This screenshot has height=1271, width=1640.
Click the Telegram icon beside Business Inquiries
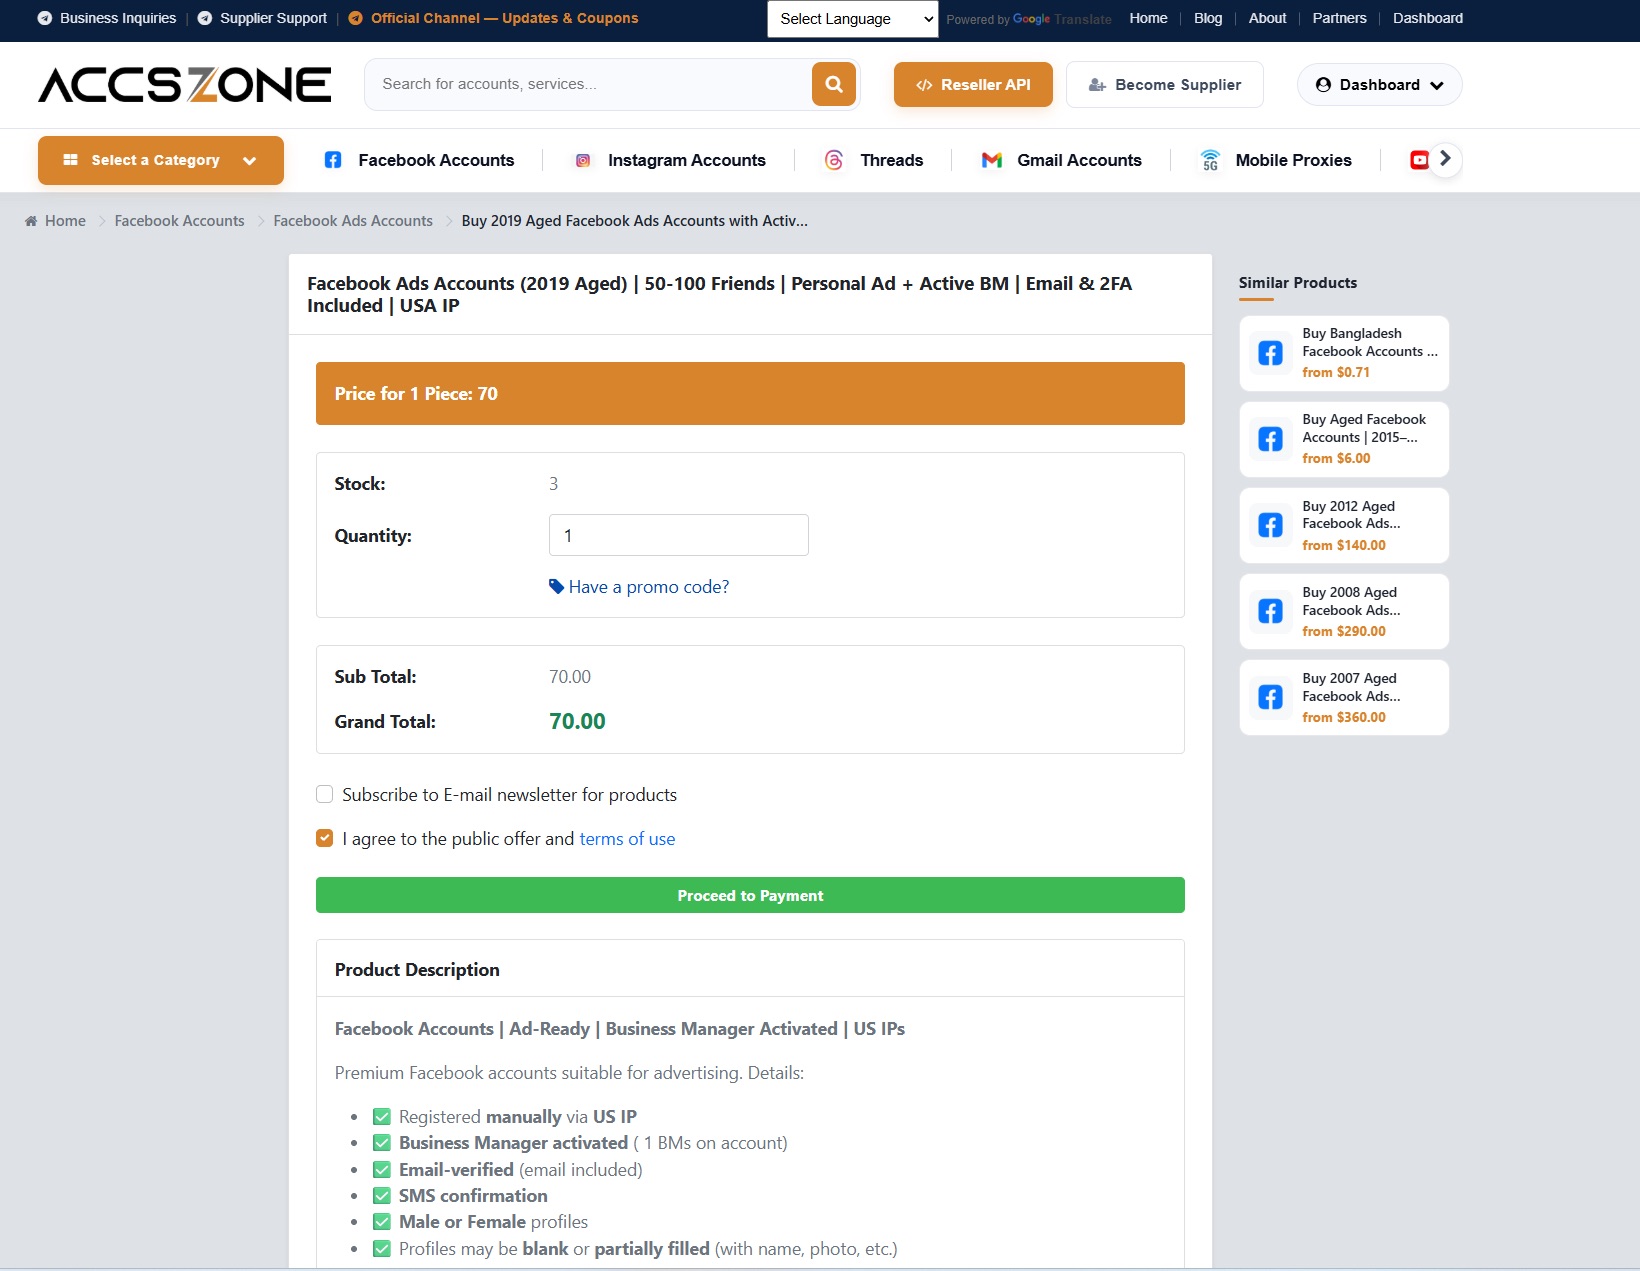click(45, 18)
